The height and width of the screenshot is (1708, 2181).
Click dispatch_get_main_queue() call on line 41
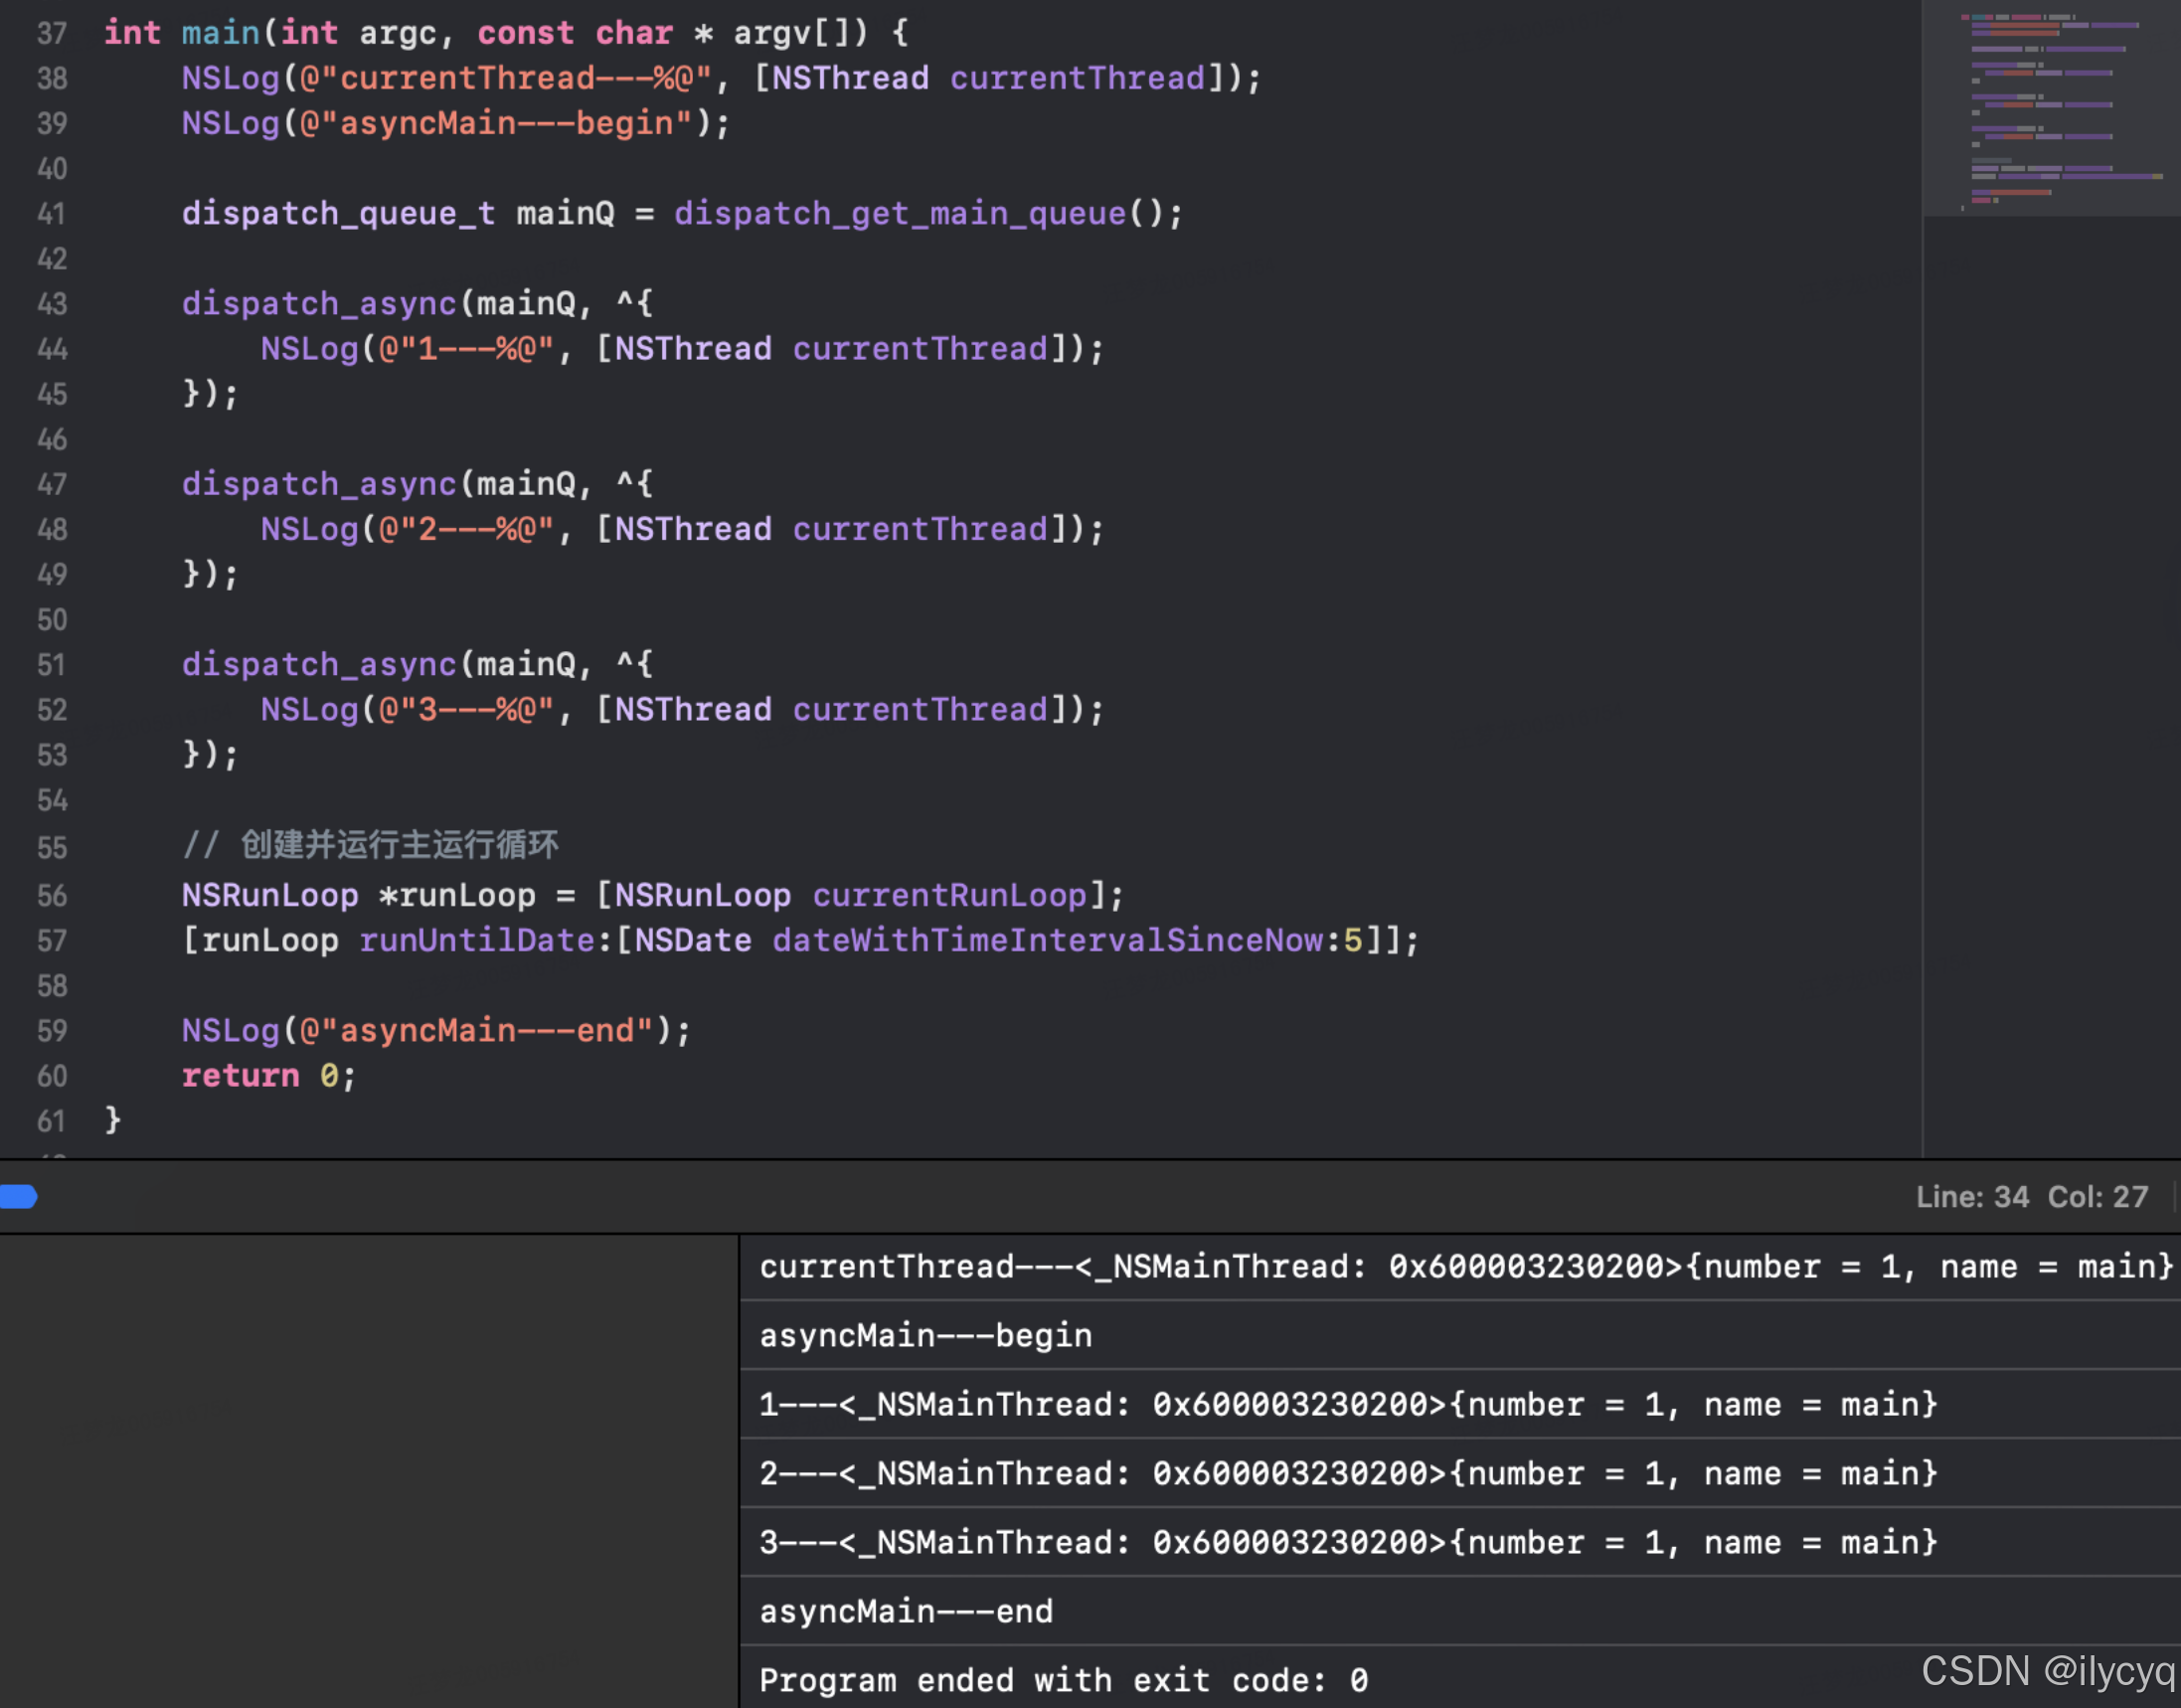tap(928, 213)
